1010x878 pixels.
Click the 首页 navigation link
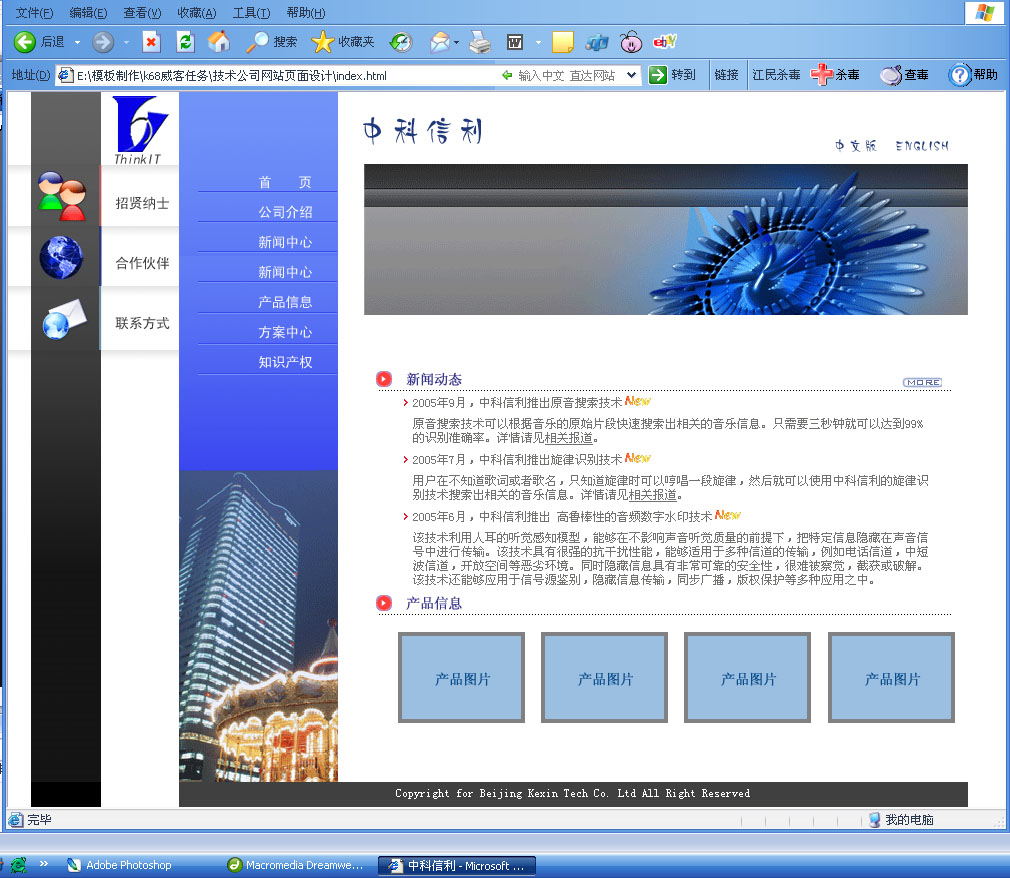(285, 182)
